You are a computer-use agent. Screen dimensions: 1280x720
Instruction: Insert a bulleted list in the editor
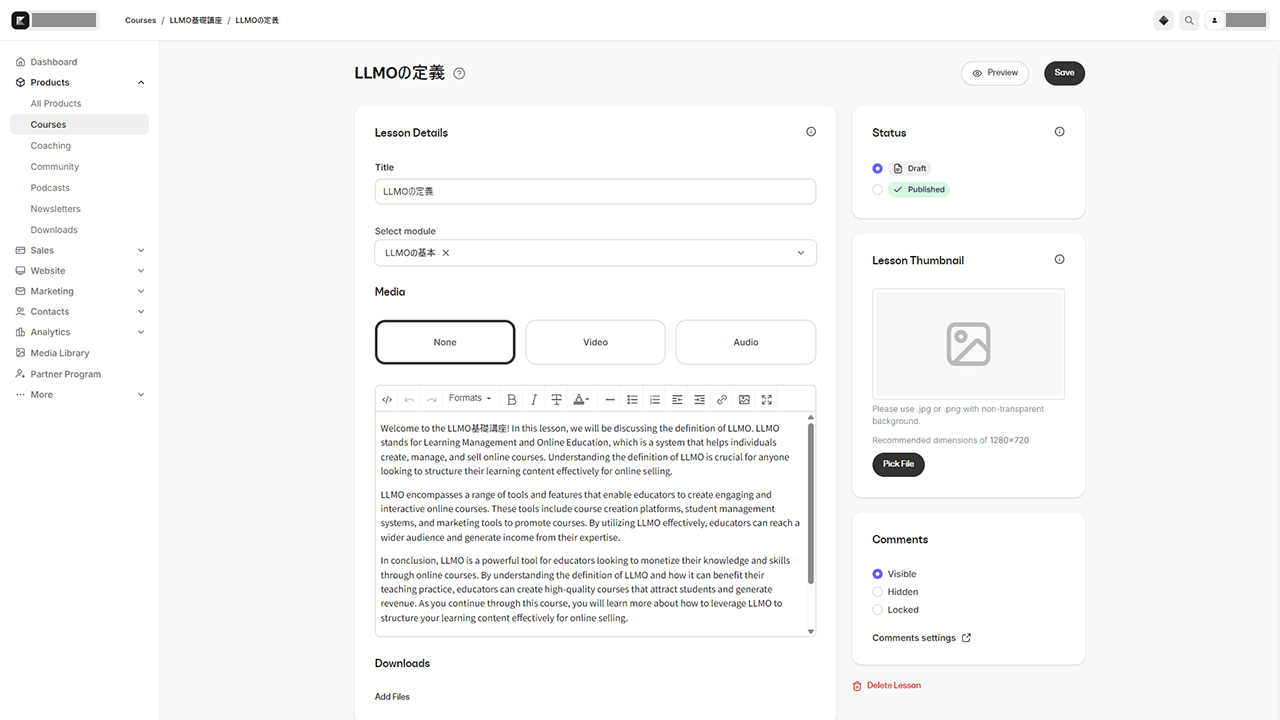pyautogui.click(x=632, y=399)
